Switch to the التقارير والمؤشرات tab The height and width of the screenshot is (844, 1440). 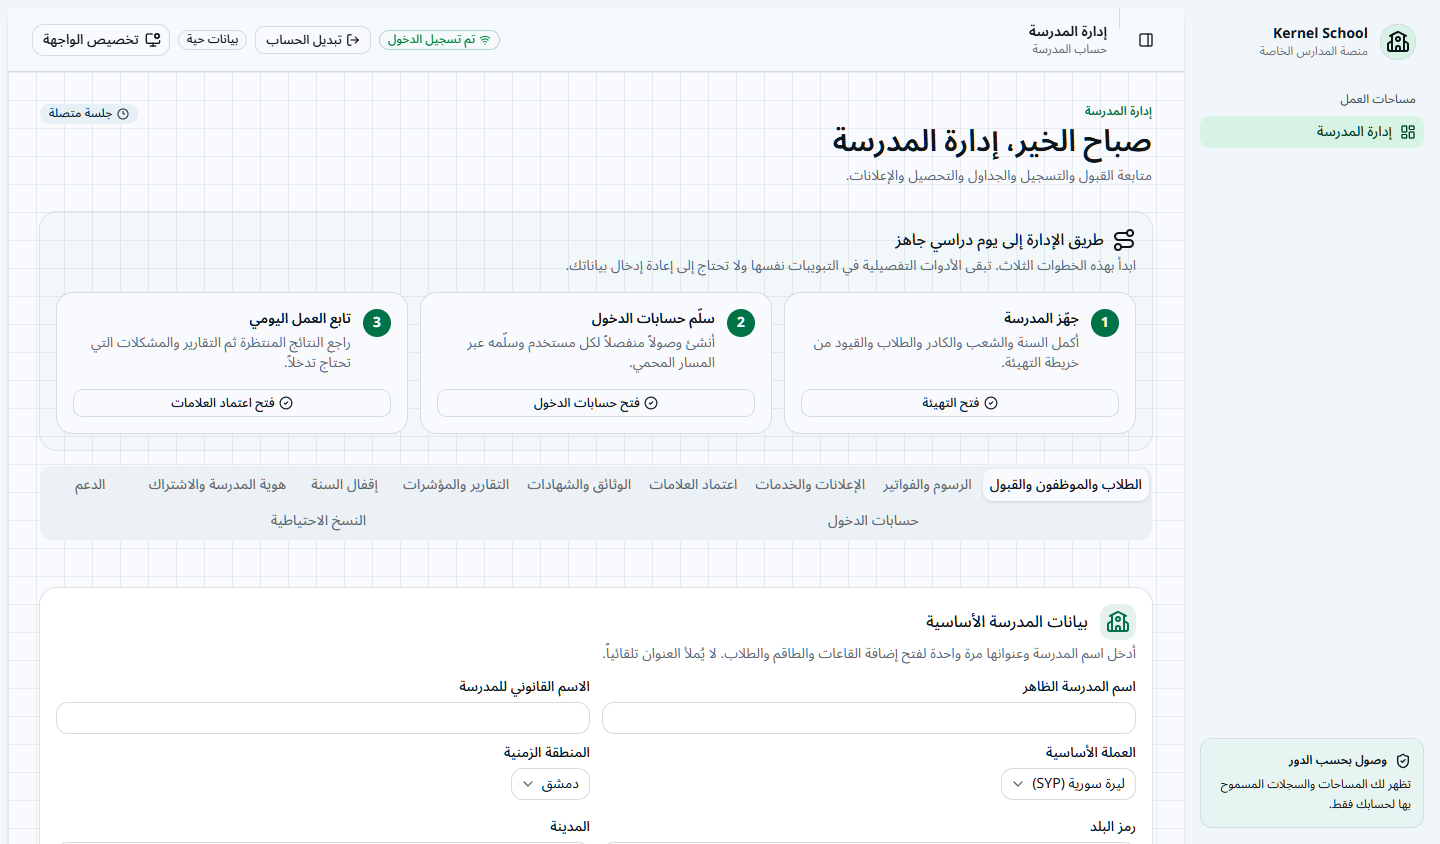tap(456, 485)
